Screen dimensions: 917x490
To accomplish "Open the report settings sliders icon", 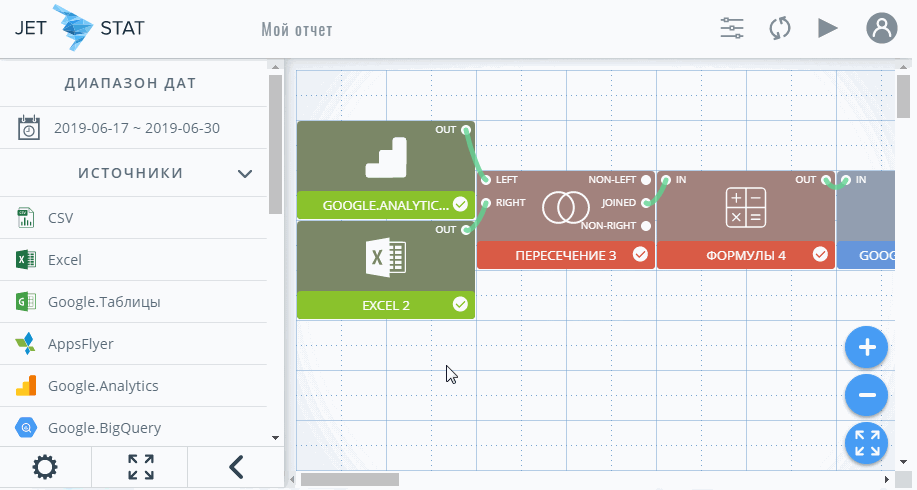I will click(732, 28).
